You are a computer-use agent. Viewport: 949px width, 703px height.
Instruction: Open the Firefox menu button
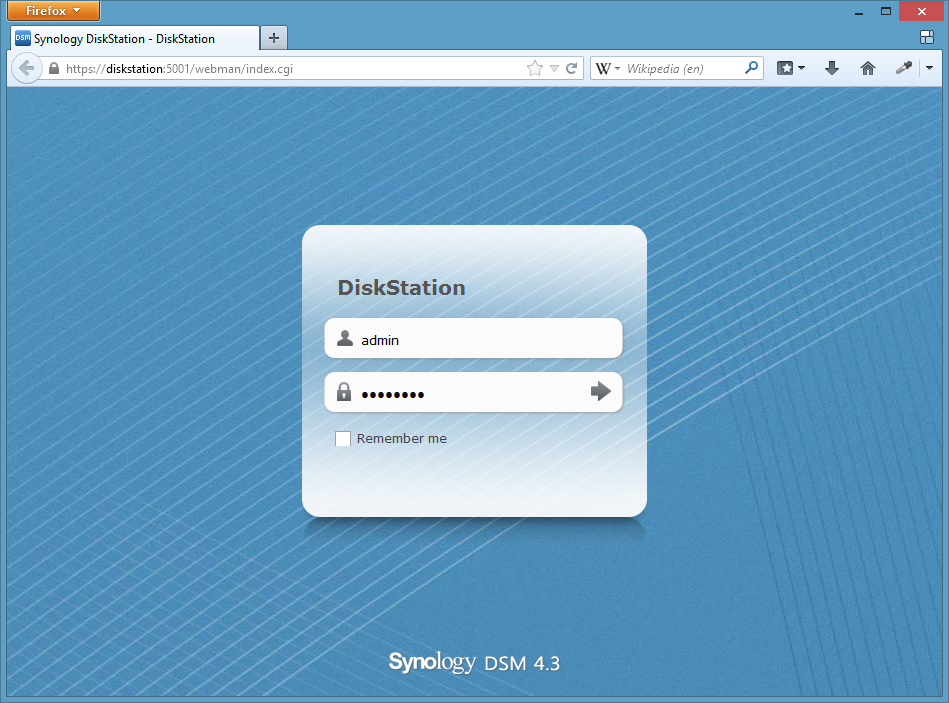[53, 11]
